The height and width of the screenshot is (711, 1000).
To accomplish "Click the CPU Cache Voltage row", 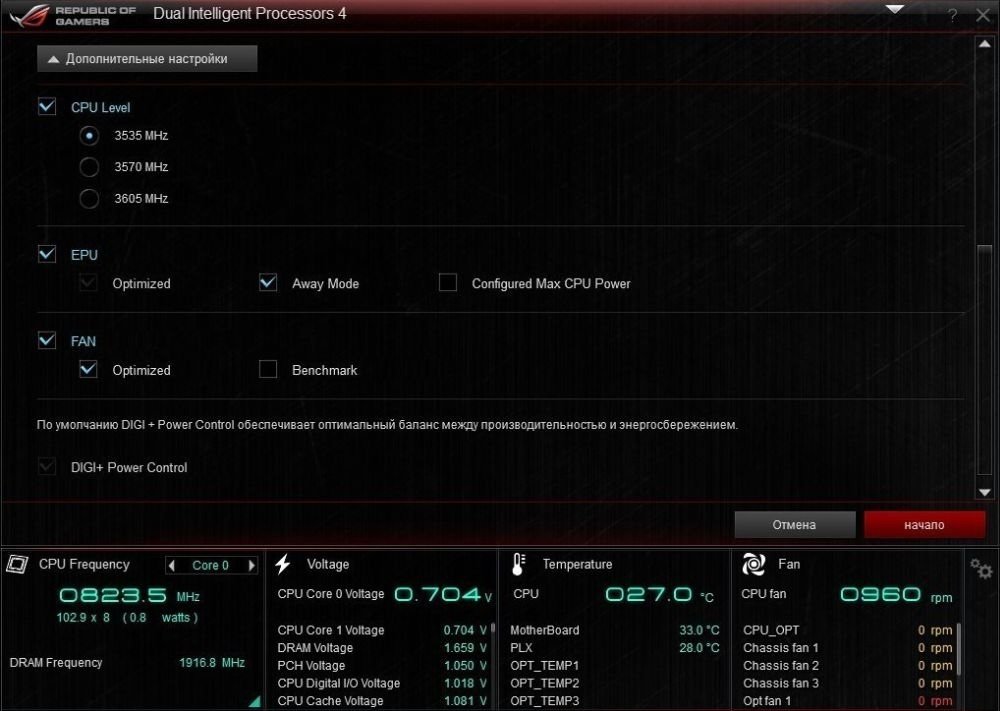I will (x=382, y=701).
